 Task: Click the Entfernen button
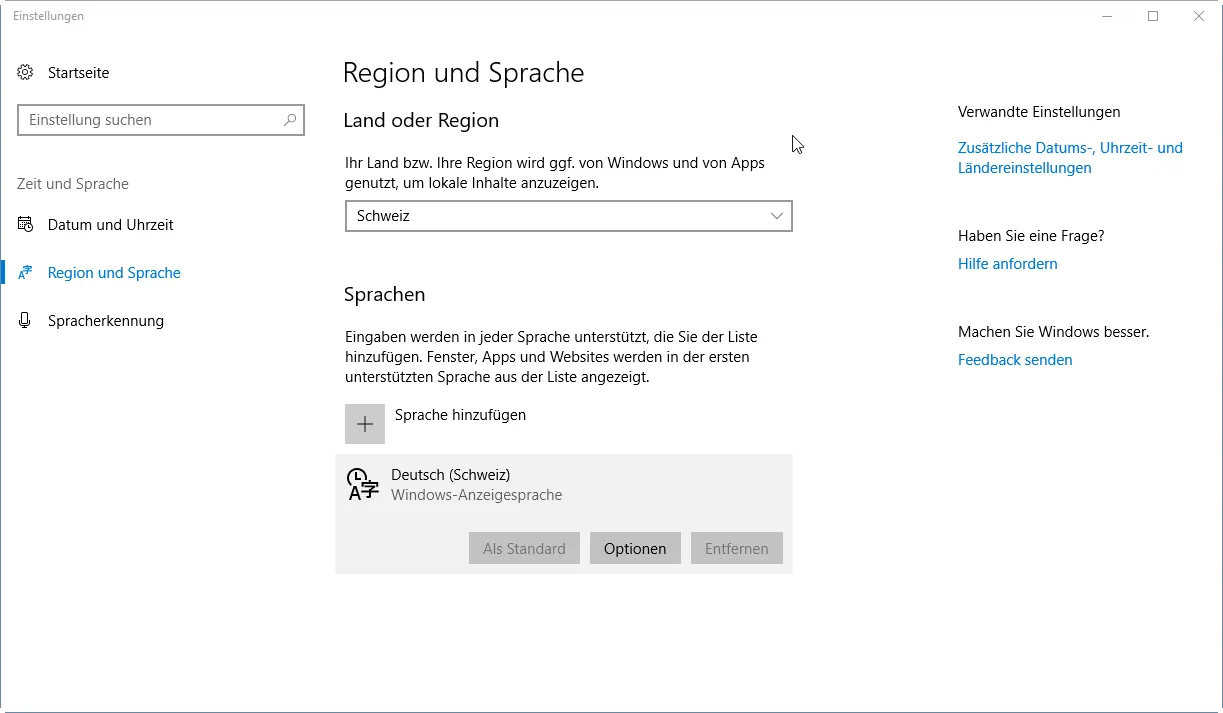(736, 548)
